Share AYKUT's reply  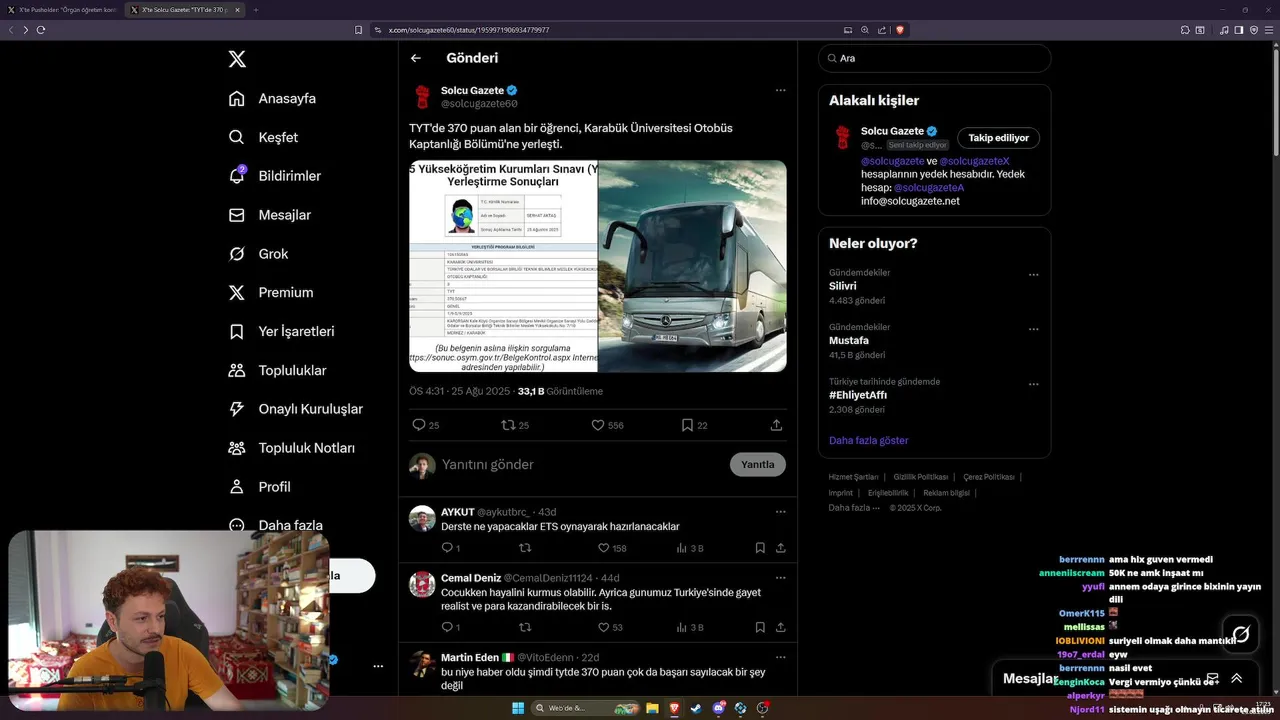(780, 548)
